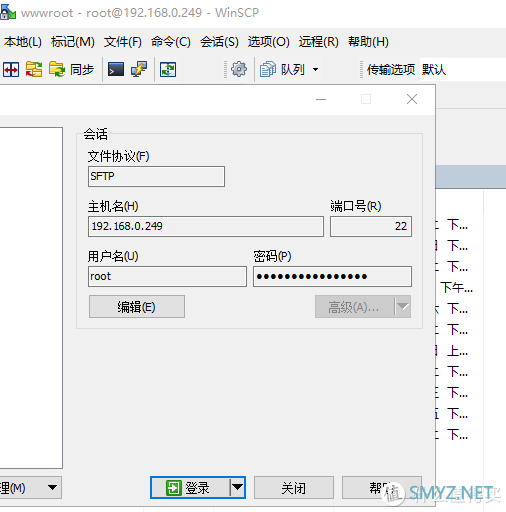The width and height of the screenshot is (506, 512).
Task: Click the port number field showing 22
Action: point(371,226)
